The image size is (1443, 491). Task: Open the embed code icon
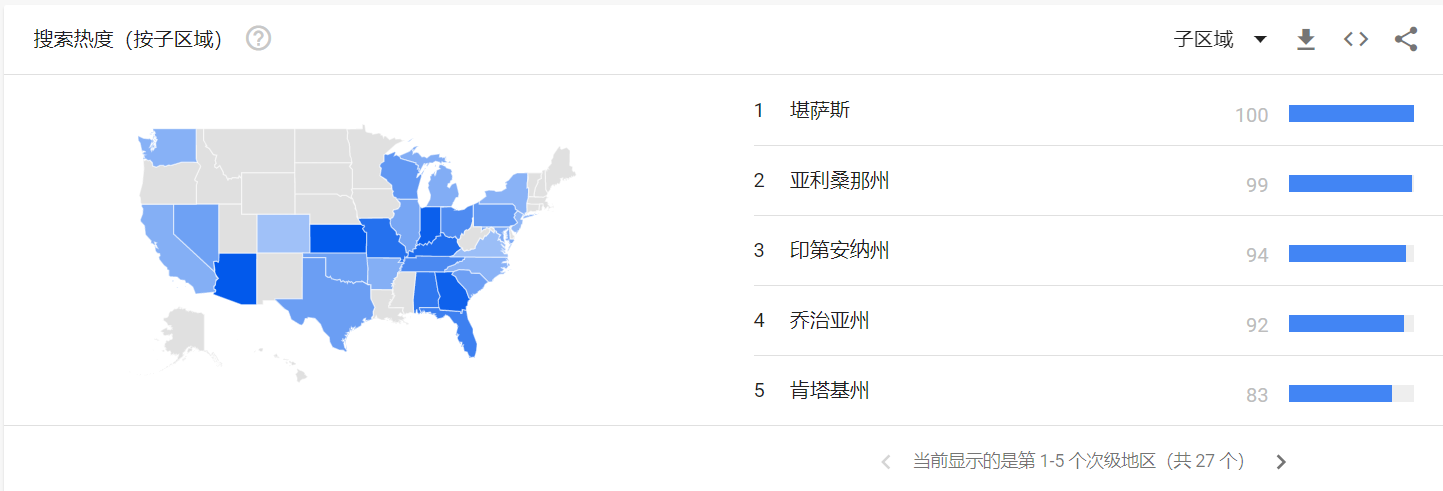coord(1355,39)
